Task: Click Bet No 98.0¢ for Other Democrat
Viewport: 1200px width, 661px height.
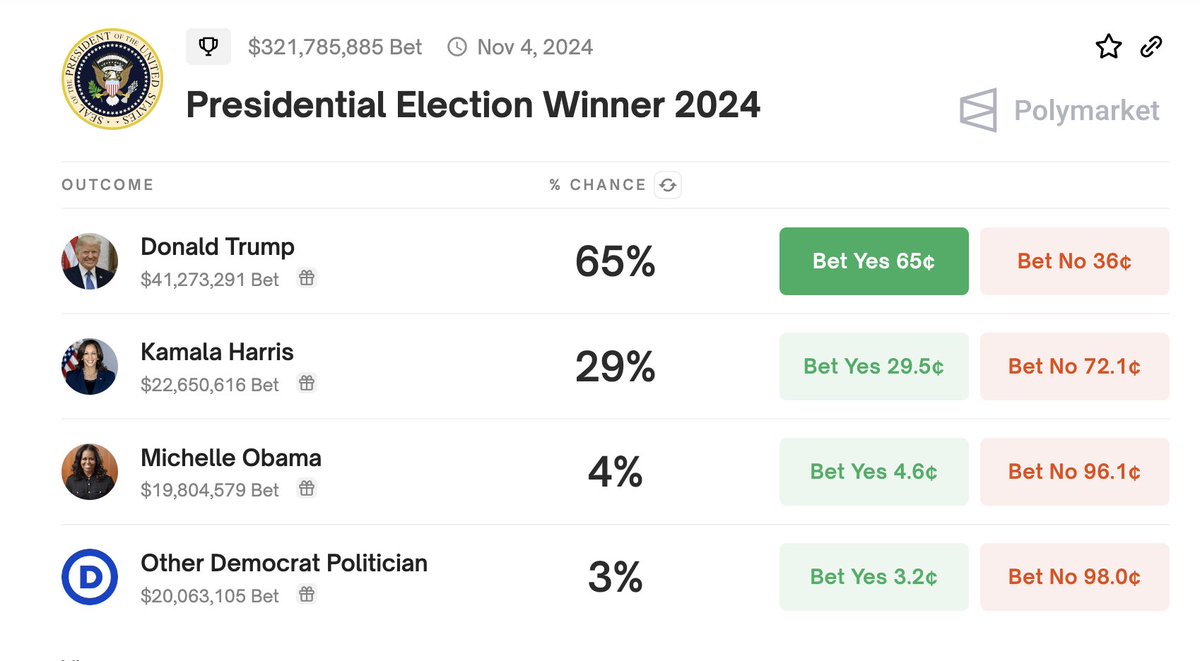Action: [x=1074, y=577]
